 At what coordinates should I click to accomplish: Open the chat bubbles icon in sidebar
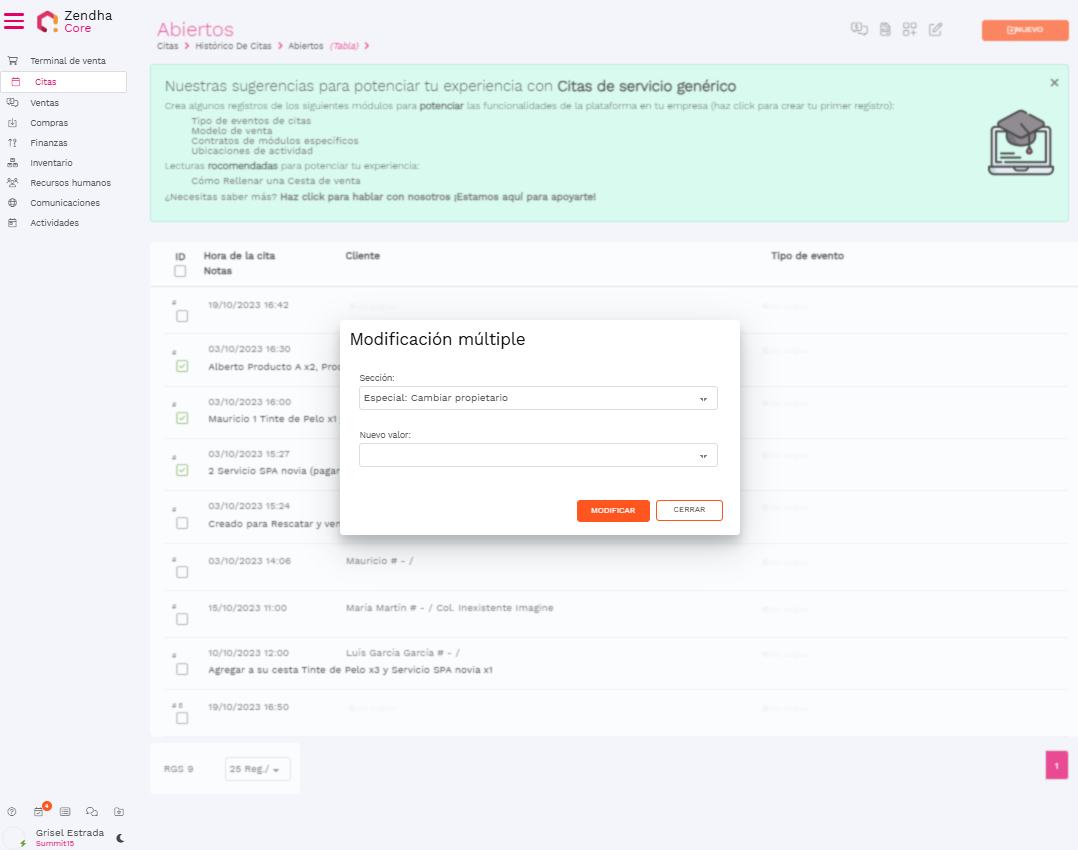92,812
